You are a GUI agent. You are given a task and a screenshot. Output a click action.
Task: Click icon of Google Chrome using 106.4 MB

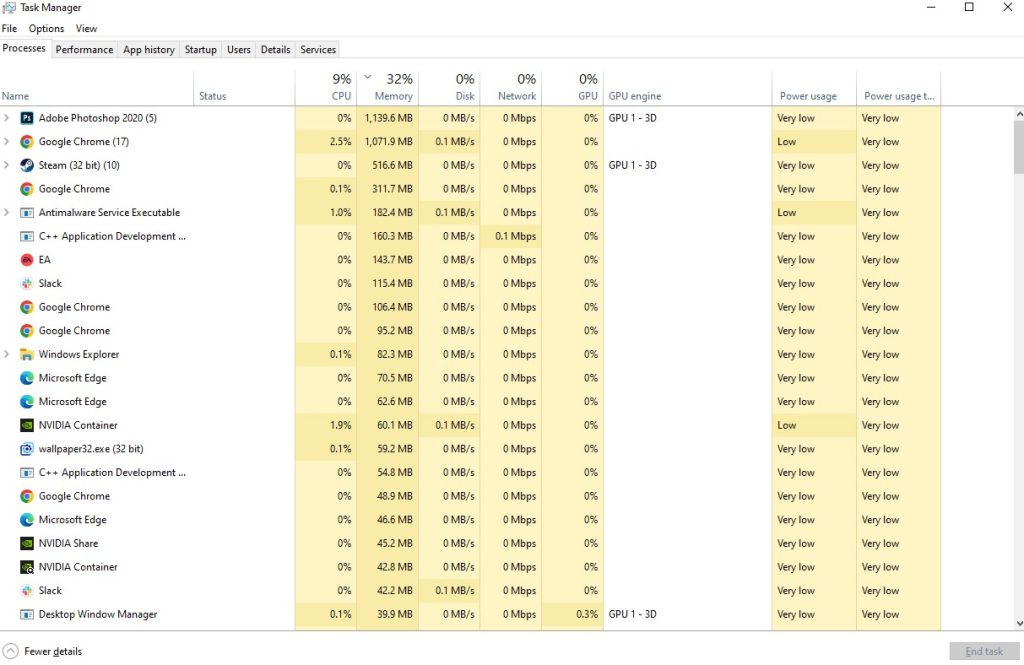tap(27, 307)
